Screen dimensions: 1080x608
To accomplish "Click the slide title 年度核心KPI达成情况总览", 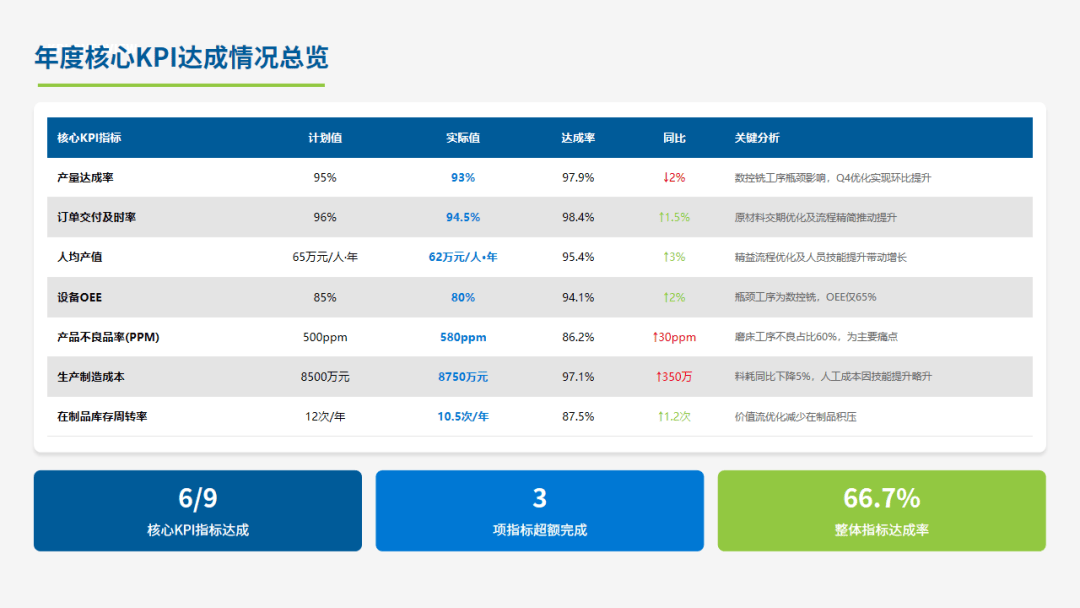I will click(x=181, y=57).
